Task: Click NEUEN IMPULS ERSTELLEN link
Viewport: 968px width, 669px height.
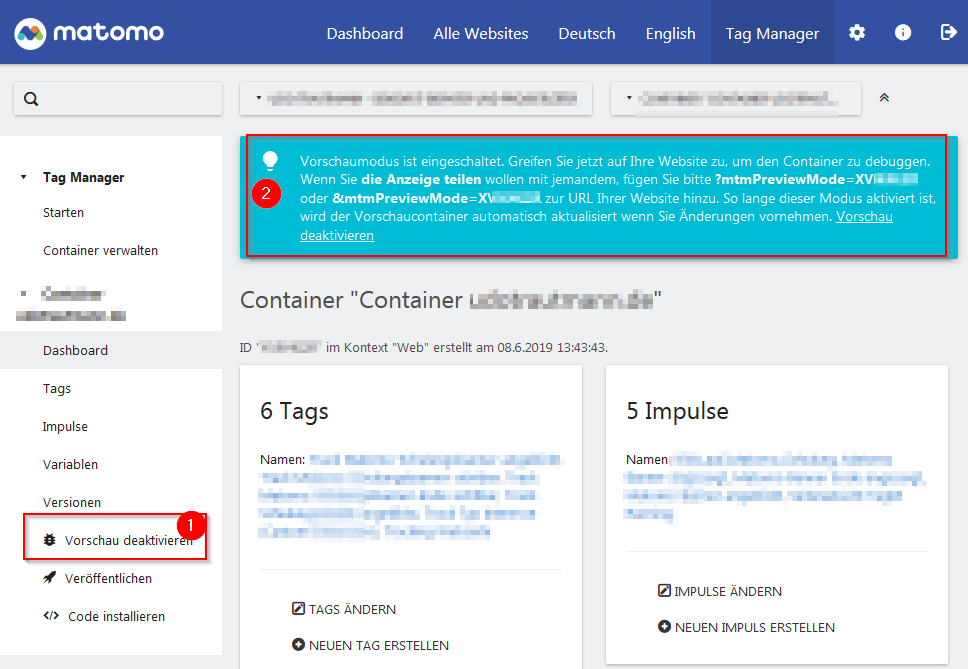Action: [x=755, y=627]
